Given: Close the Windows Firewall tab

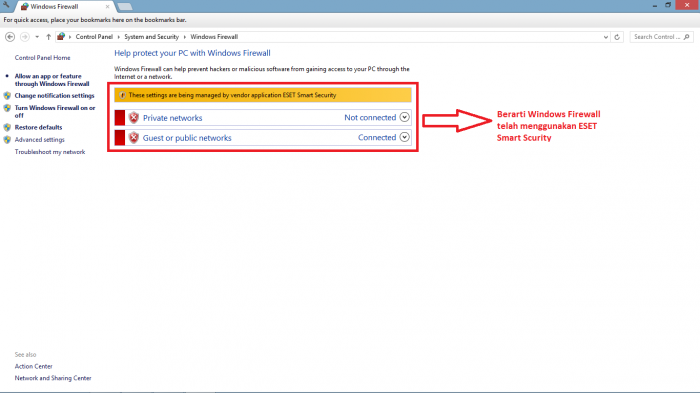Looking at the screenshot, I should point(107,7).
